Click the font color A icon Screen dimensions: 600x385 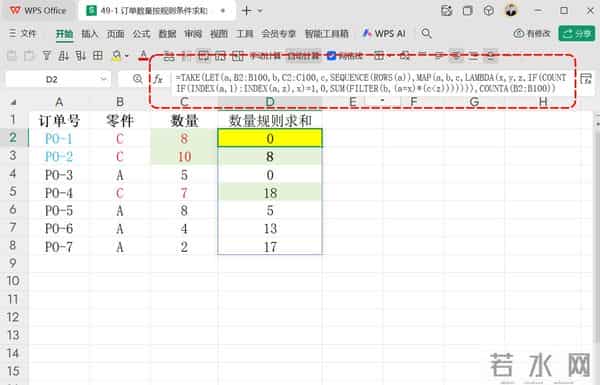pyautogui.click(x=143, y=56)
